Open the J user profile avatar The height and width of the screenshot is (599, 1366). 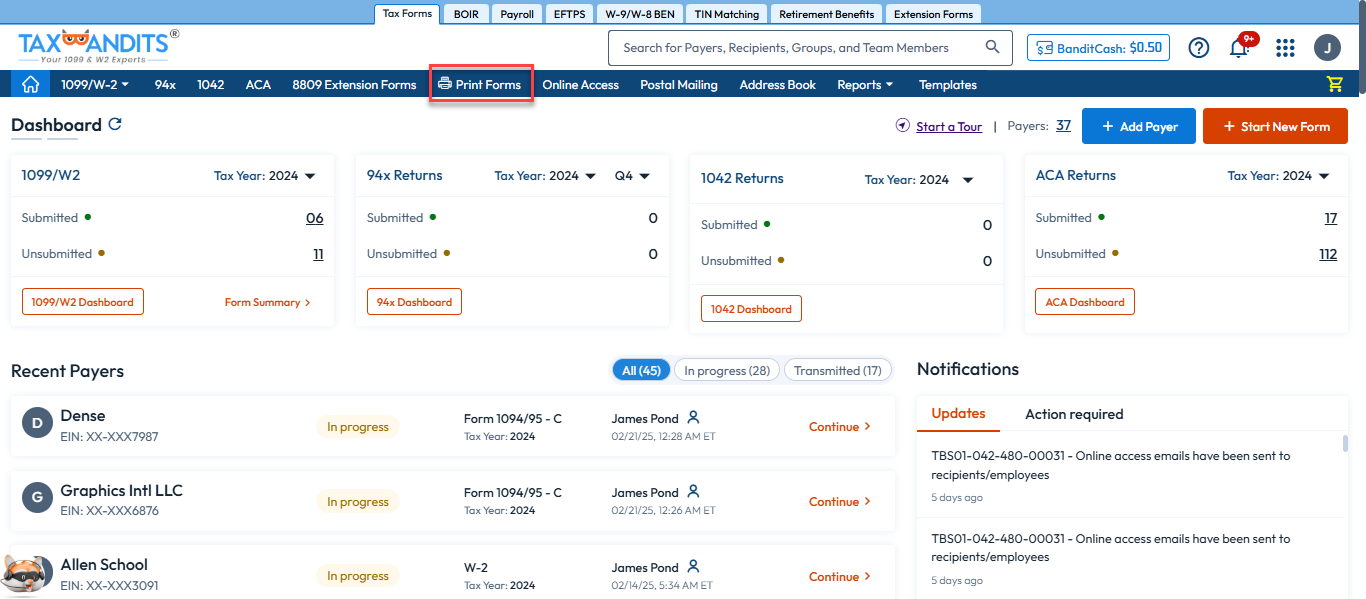coord(1327,47)
